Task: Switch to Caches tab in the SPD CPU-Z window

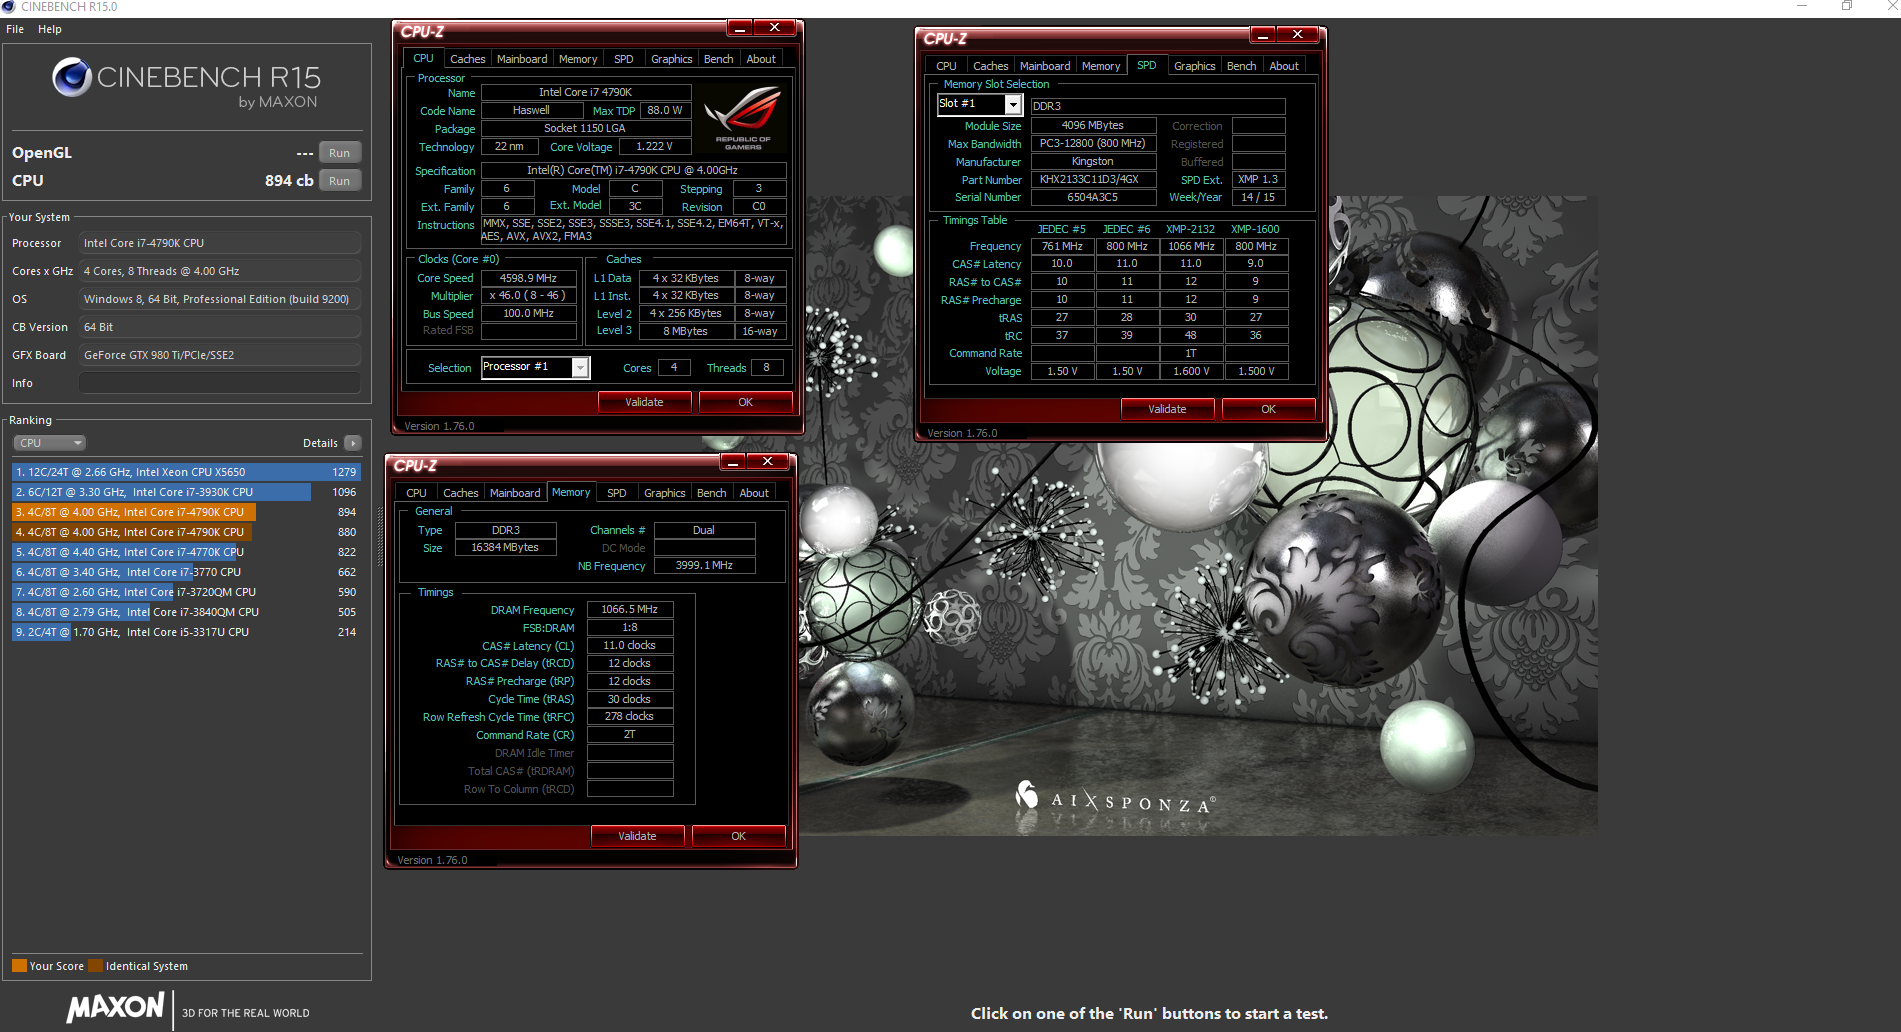Action: pyautogui.click(x=990, y=66)
